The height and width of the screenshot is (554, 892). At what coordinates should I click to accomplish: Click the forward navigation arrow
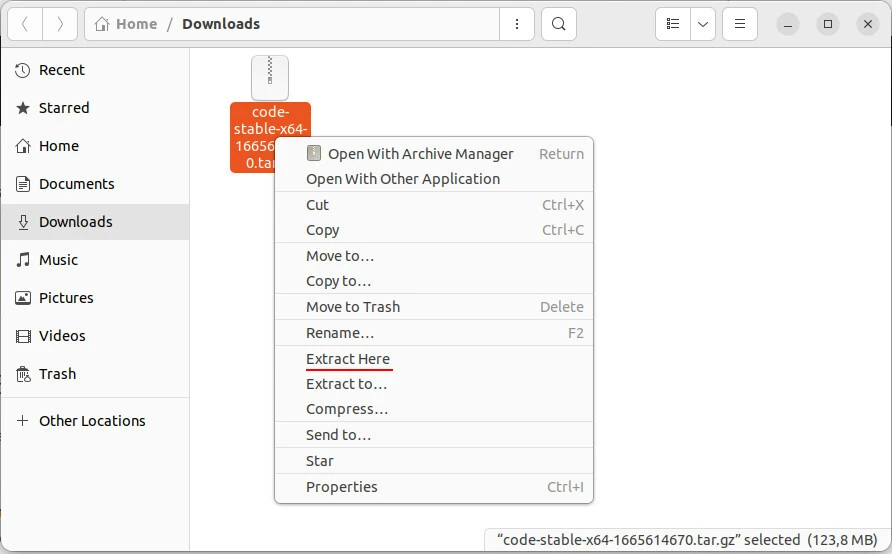(60, 24)
